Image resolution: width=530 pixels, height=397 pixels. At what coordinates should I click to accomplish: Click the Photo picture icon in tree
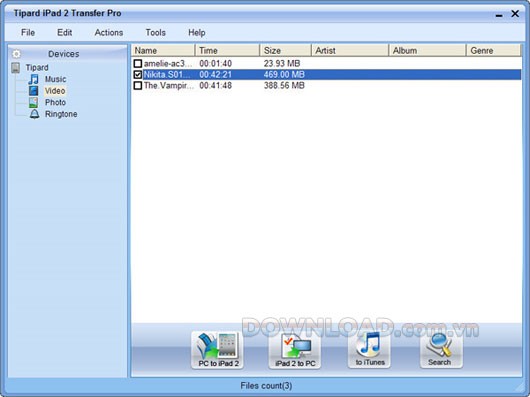tap(33, 102)
